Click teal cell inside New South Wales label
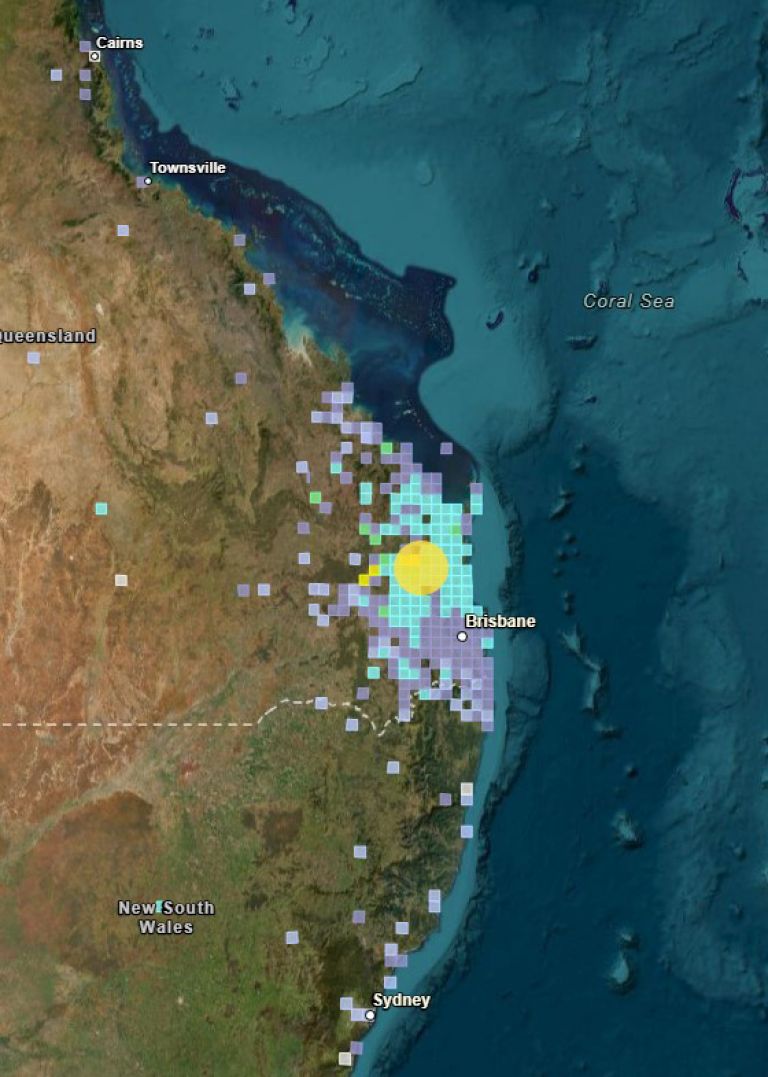 (x=159, y=906)
